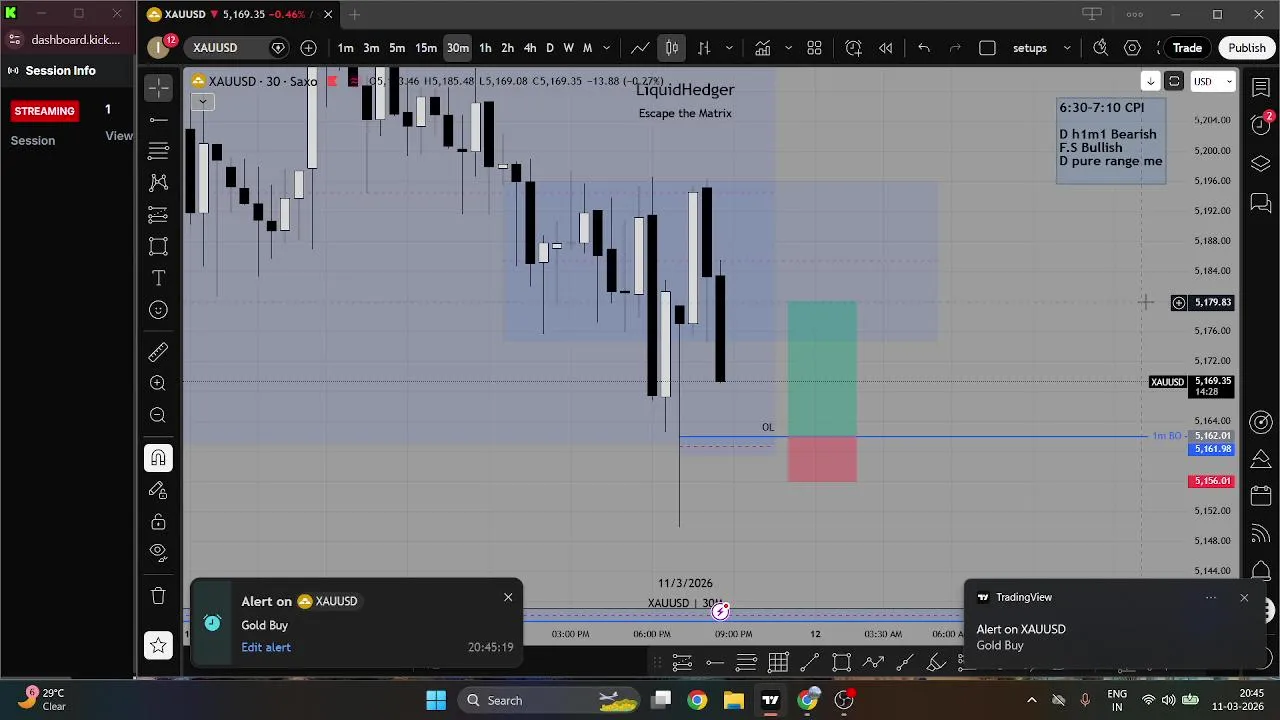Screen dimensions: 1280x720
Task: Select the 4h timeframe
Action: 530,48
